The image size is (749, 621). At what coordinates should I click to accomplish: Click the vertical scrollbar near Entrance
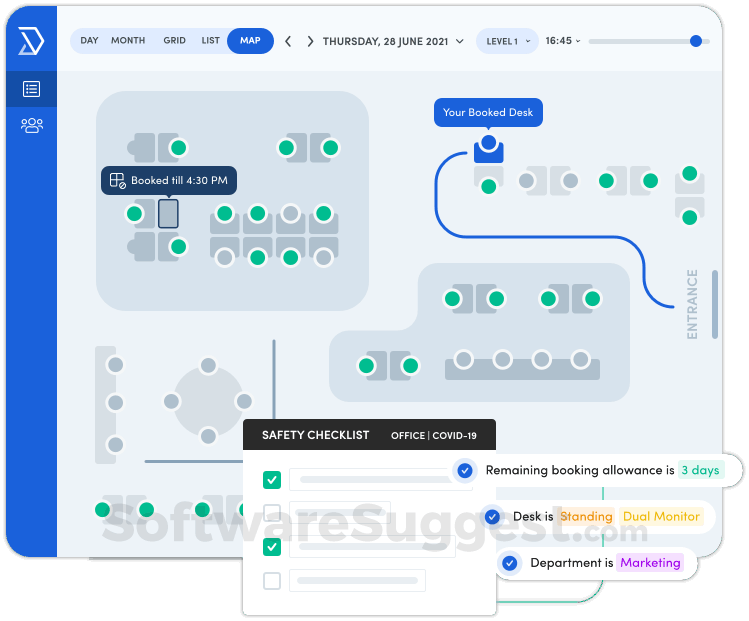pyautogui.click(x=715, y=305)
